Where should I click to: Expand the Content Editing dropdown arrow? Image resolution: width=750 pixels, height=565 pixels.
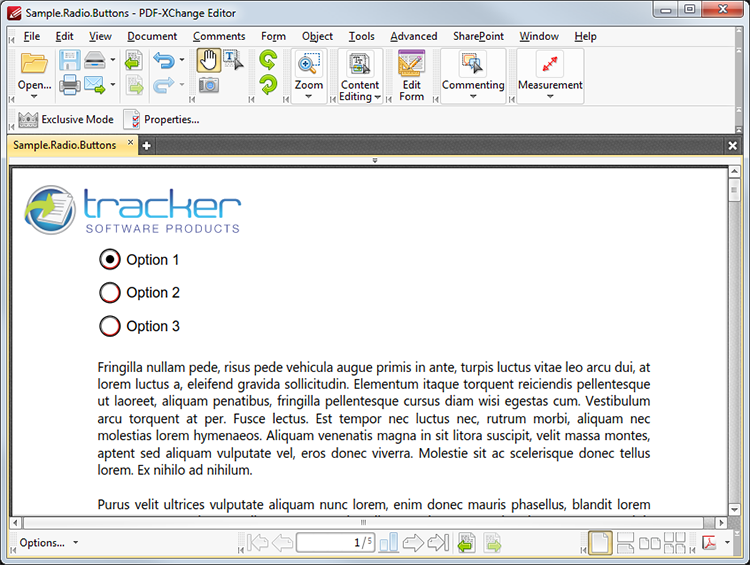(x=377, y=97)
